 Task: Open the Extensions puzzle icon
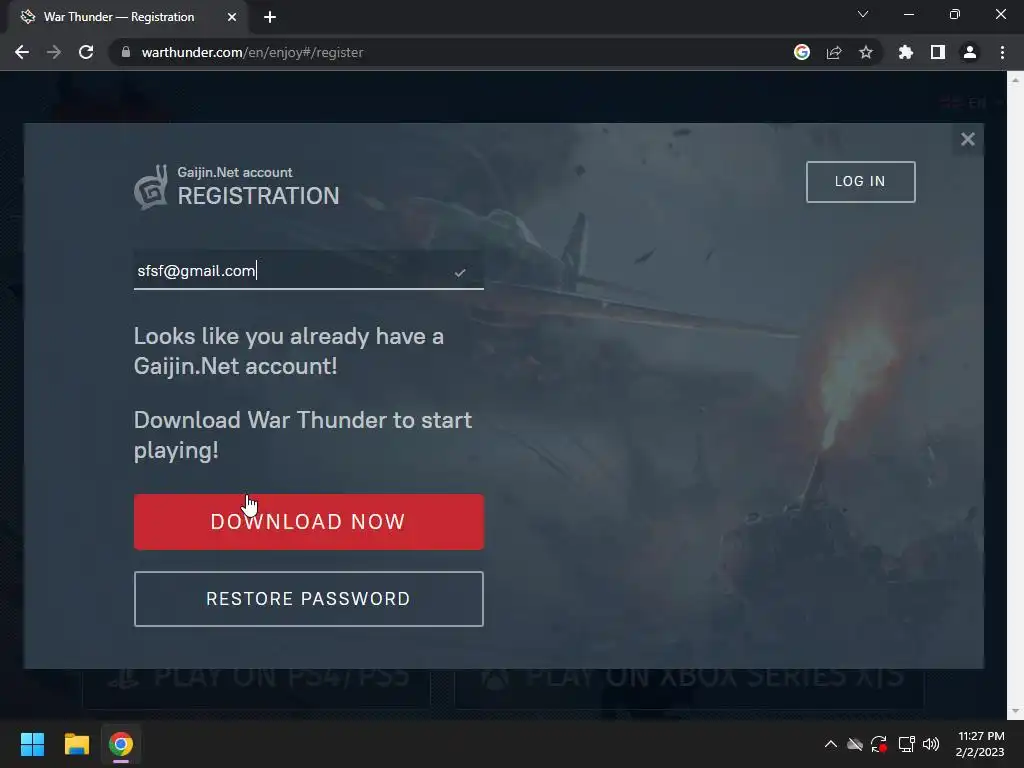[x=906, y=52]
